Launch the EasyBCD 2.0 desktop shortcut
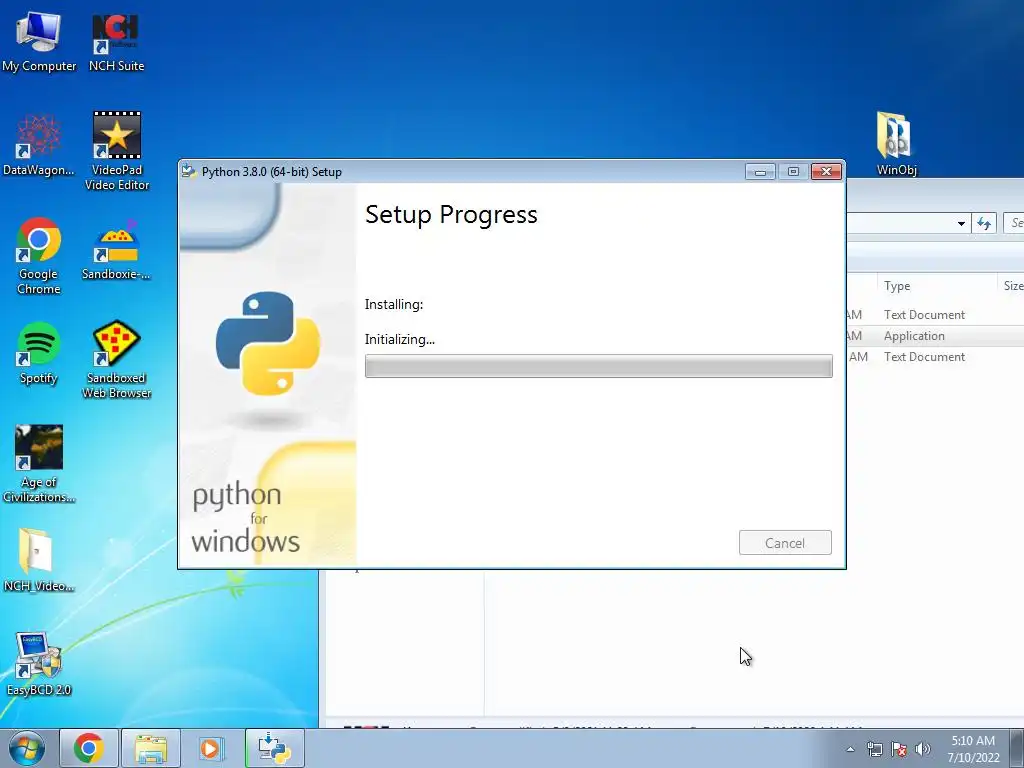The image size is (1024, 768). (39, 664)
